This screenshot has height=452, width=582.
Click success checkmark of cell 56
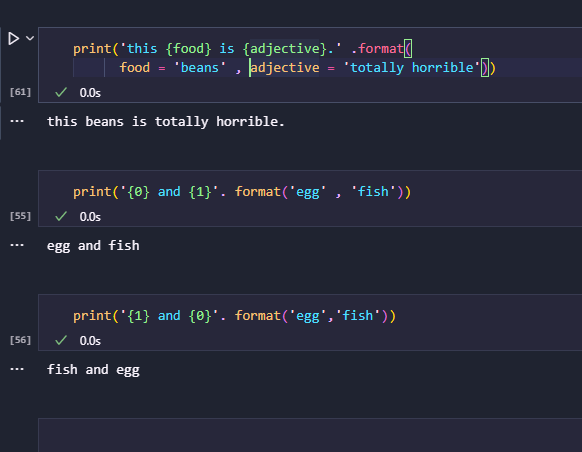coord(61,340)
